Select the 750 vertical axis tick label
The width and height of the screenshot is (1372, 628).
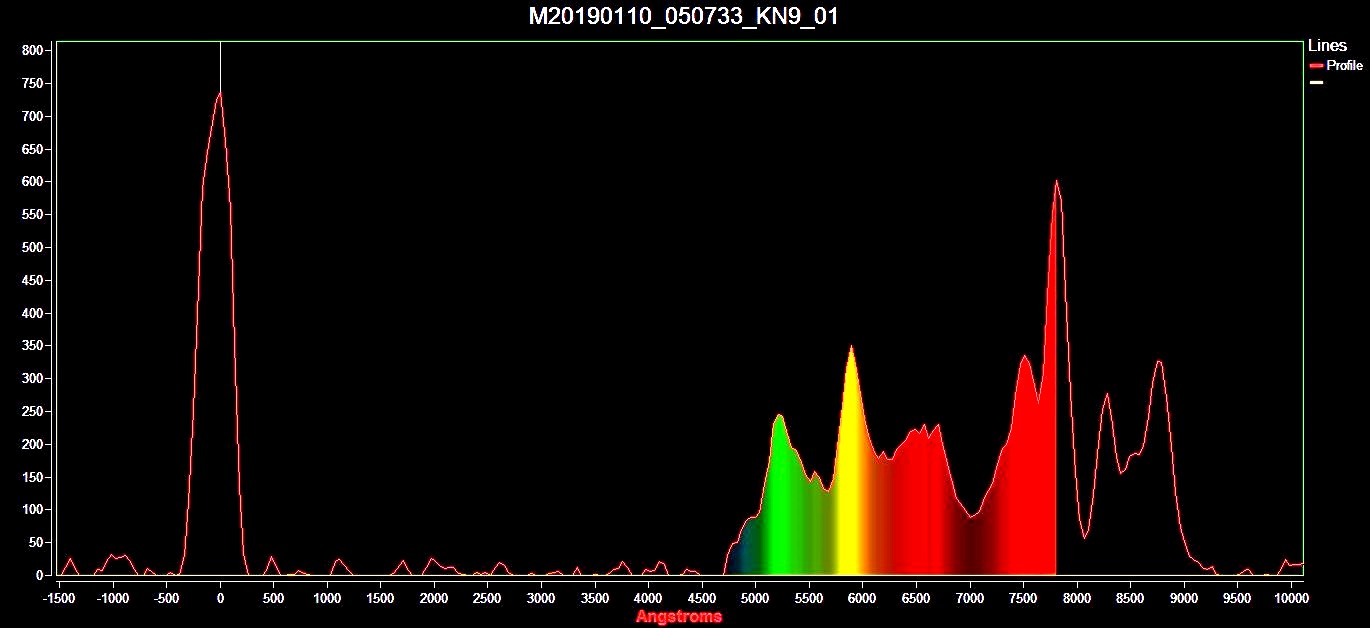point(33,83)
